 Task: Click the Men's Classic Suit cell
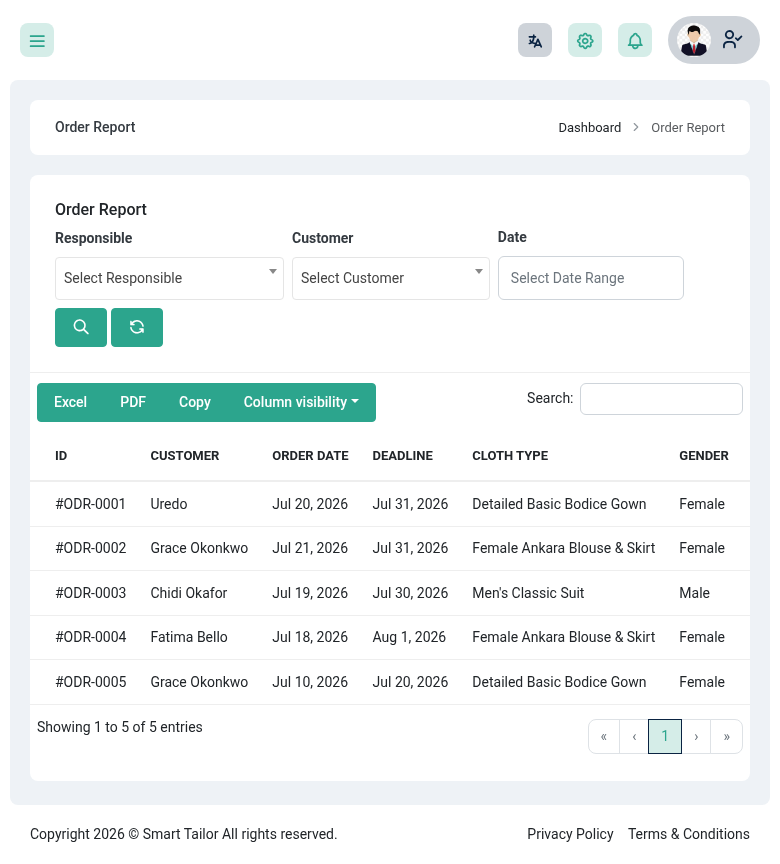(528, 593)
